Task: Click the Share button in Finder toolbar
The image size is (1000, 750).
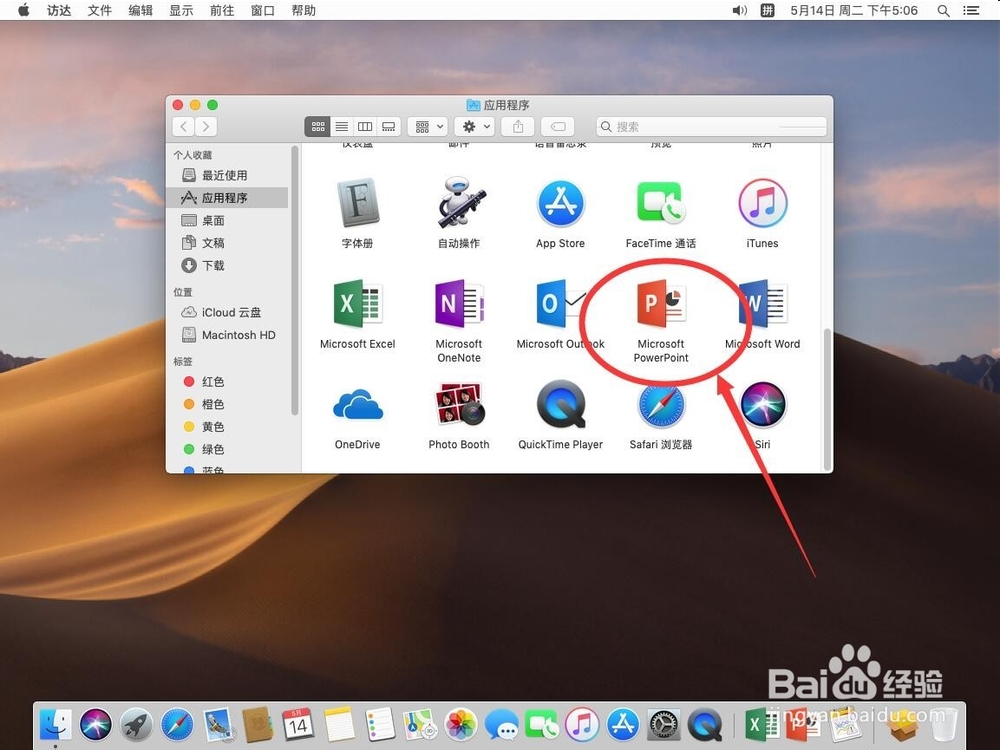Action: click(518, 126)
